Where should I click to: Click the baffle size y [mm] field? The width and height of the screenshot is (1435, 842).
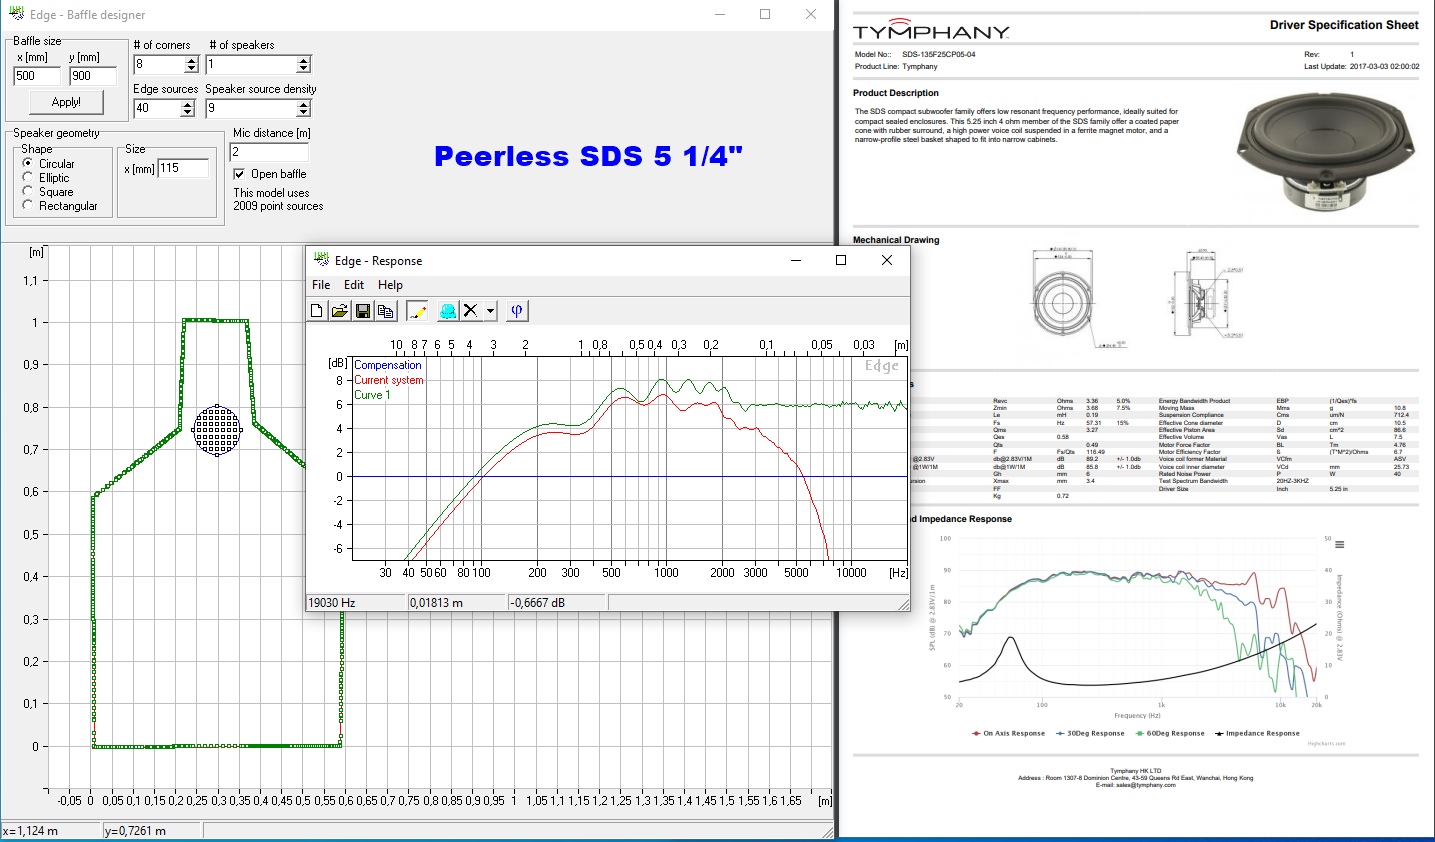coord(93,76)
